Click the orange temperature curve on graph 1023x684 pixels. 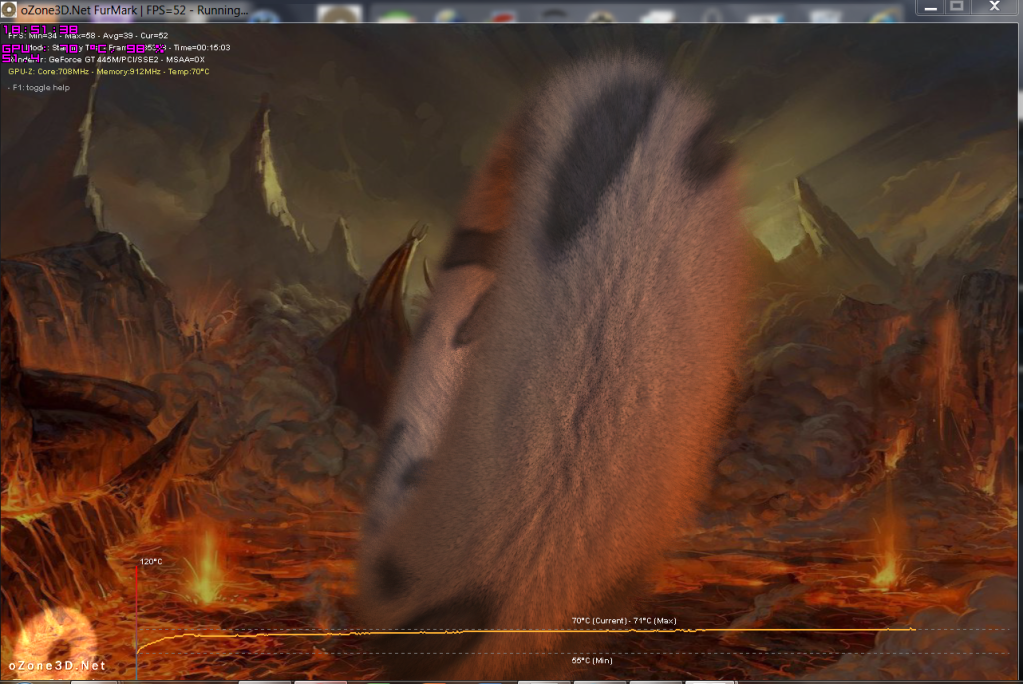tap(525, 632)
